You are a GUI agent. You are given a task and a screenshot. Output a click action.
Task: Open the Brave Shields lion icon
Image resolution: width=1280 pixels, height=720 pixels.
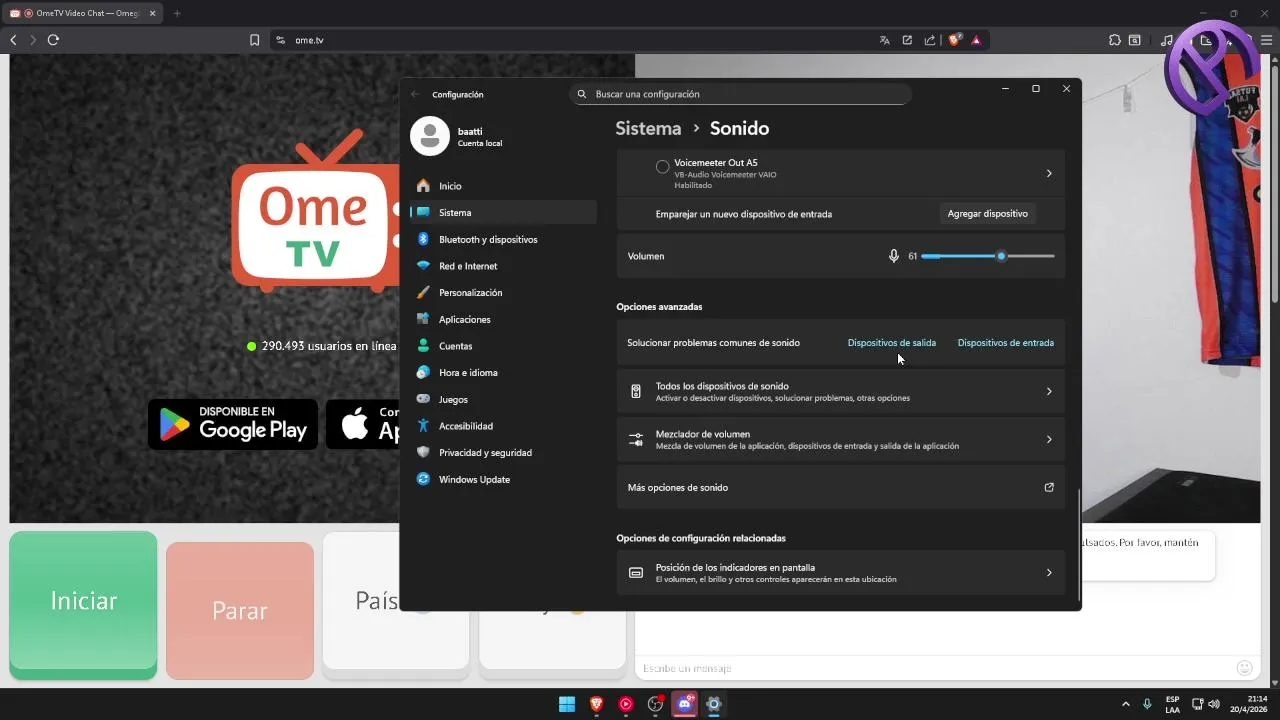[955, 40]
